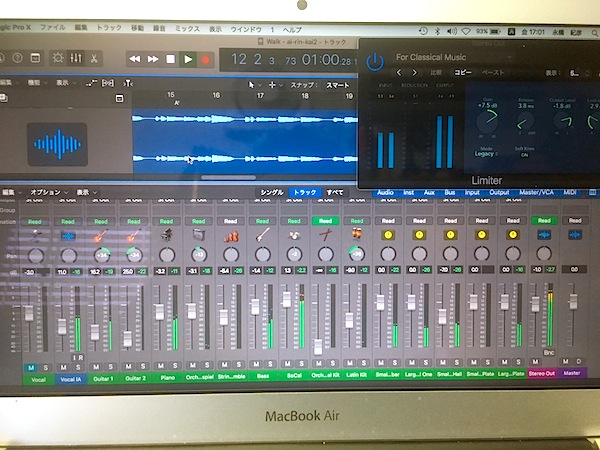Open the トラック menu in menu bar
Image resolution: width=600 pixels, height=450 pixels.
point(109,28)
